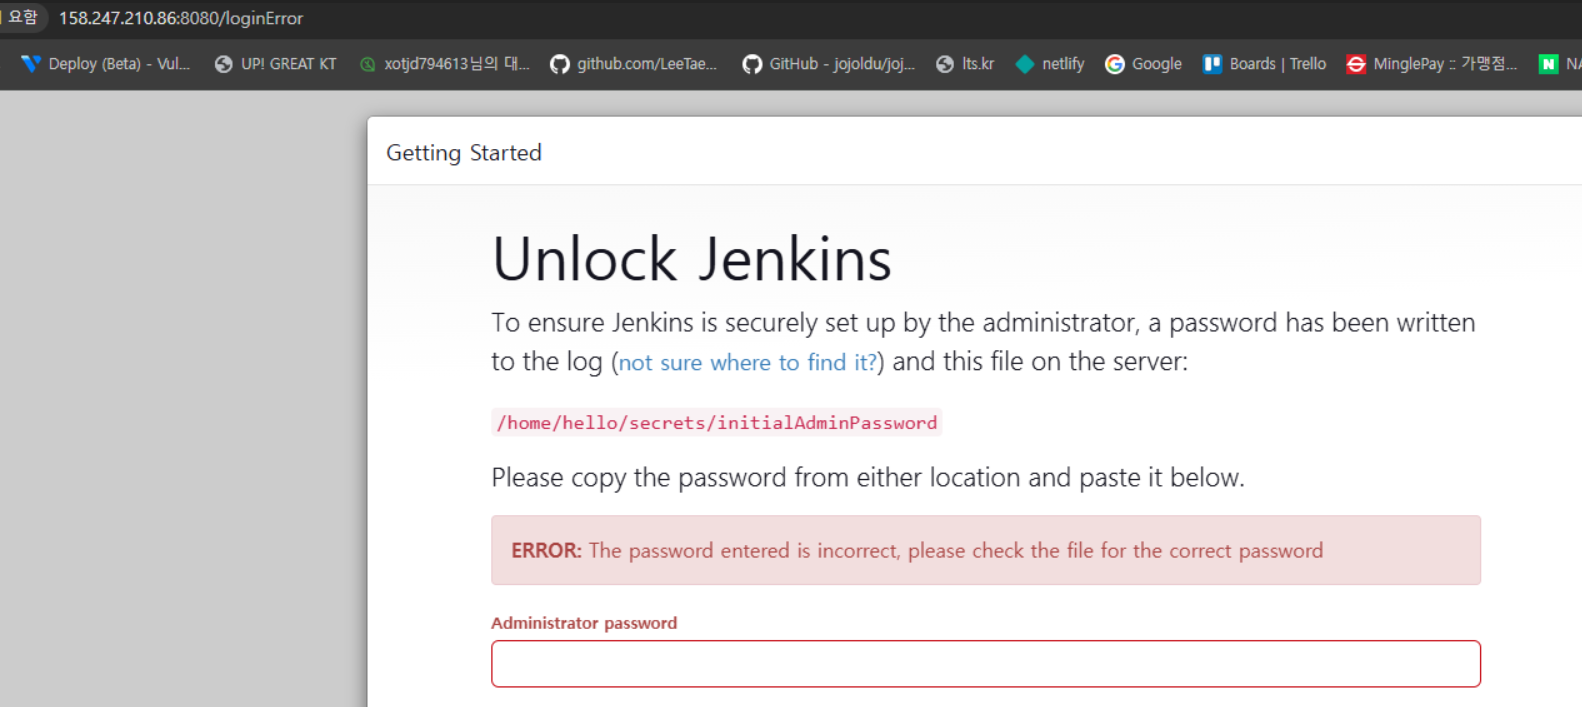Click the globe icon of UP! GREAT KT
This screenshot has width=1582, height=707.
tap(224, 64)
